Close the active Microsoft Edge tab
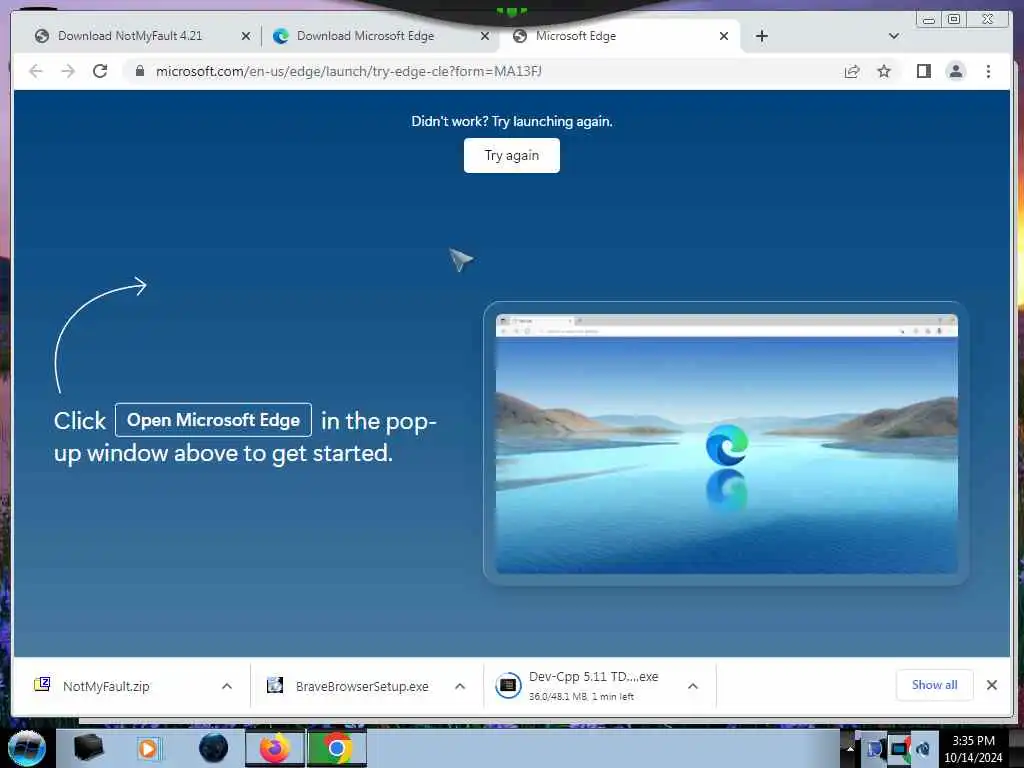 [x=724, y=36]
